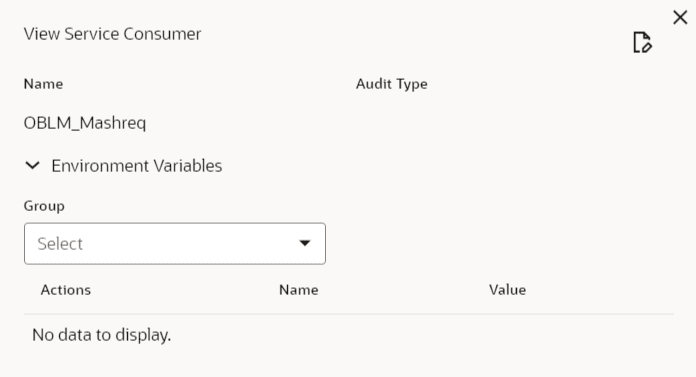Click the divider line below column headers

(349, 314)
